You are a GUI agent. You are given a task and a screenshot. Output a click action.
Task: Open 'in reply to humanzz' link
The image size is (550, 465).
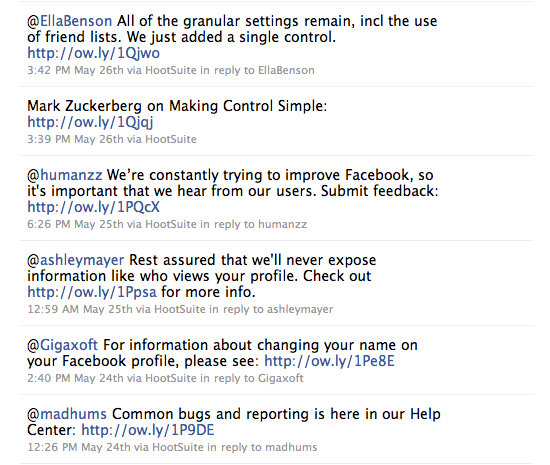point(254,224)
